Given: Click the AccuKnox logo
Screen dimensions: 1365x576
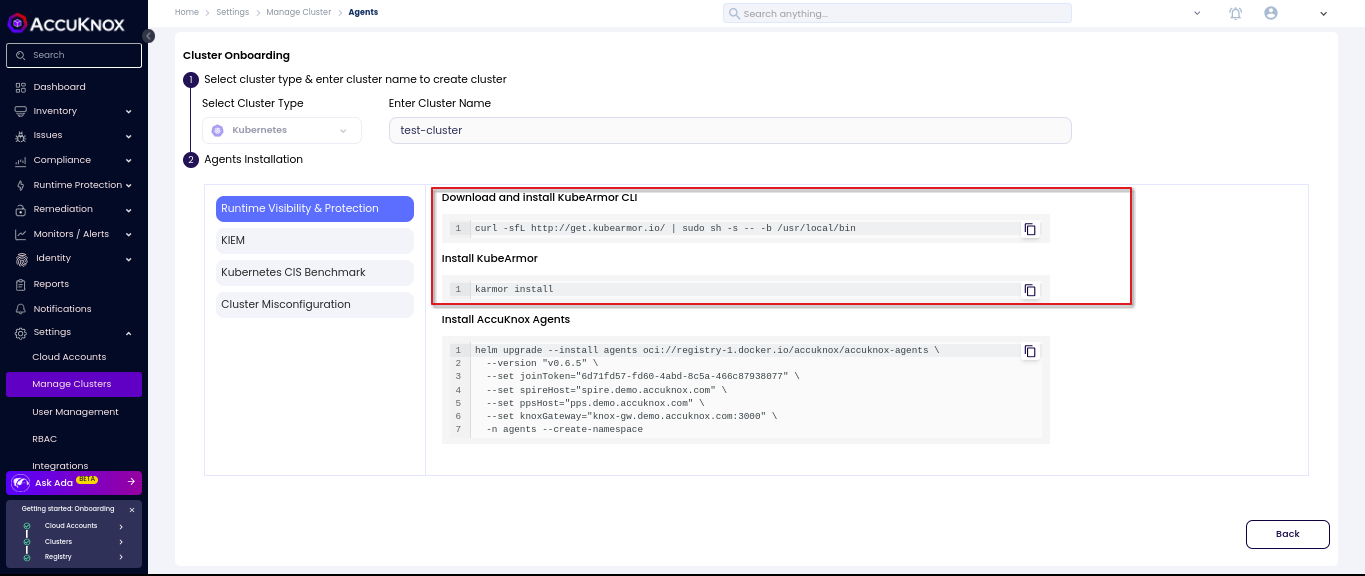Looking at the screenshot, I should 67,22.
